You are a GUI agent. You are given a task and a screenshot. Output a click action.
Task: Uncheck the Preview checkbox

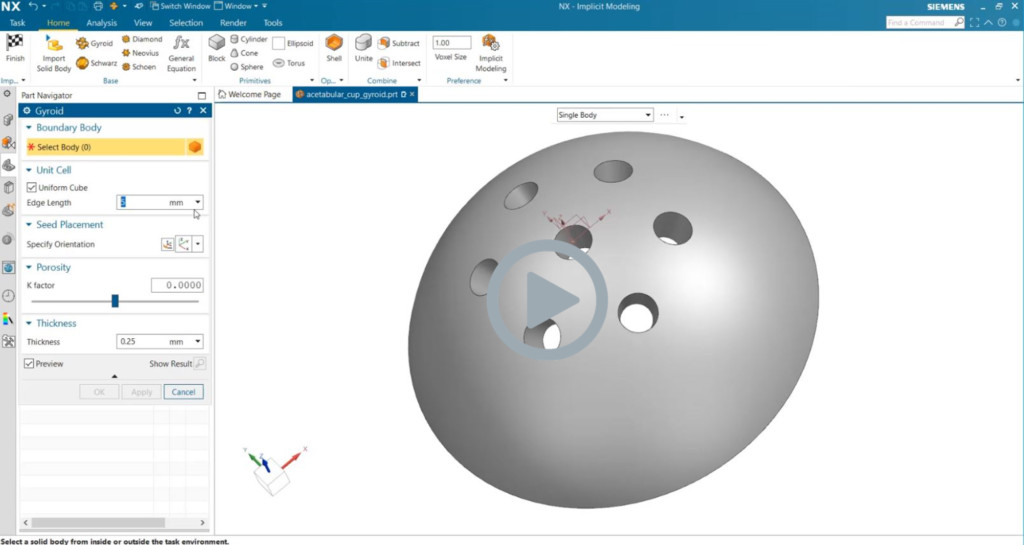pyautogui.click(x=29, y=364)
